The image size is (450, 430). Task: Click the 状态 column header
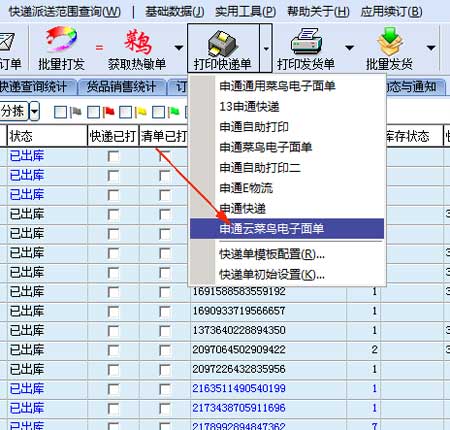coord(47,136)
